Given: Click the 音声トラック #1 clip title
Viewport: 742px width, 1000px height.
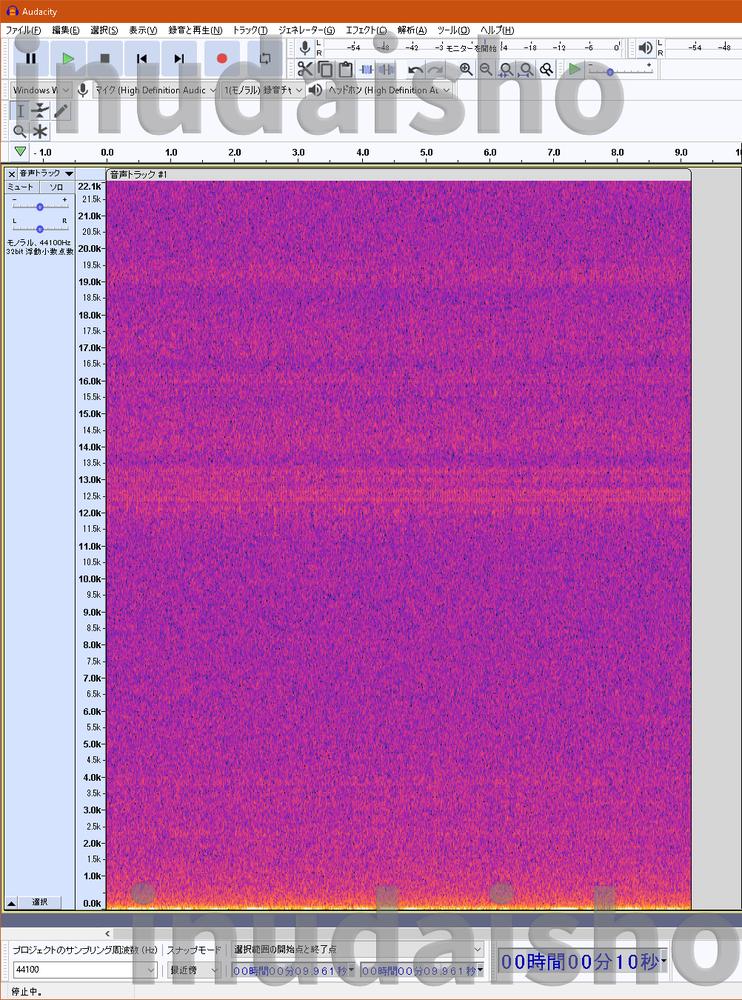Looking at the screenshot, I should pos(138,174).
